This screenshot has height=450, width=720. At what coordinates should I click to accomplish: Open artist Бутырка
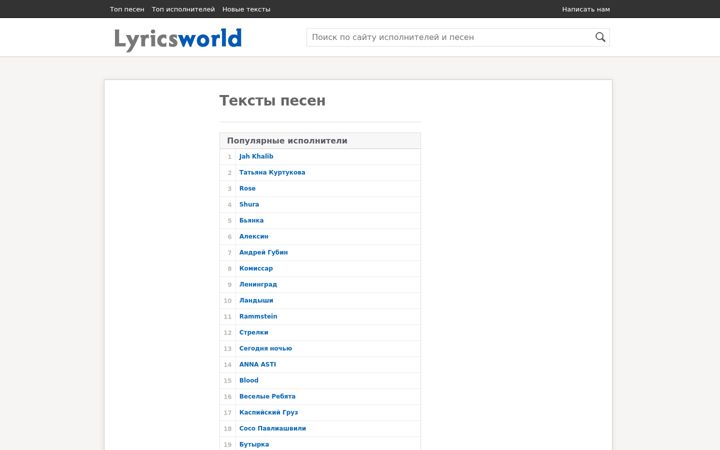click(254, 444)
